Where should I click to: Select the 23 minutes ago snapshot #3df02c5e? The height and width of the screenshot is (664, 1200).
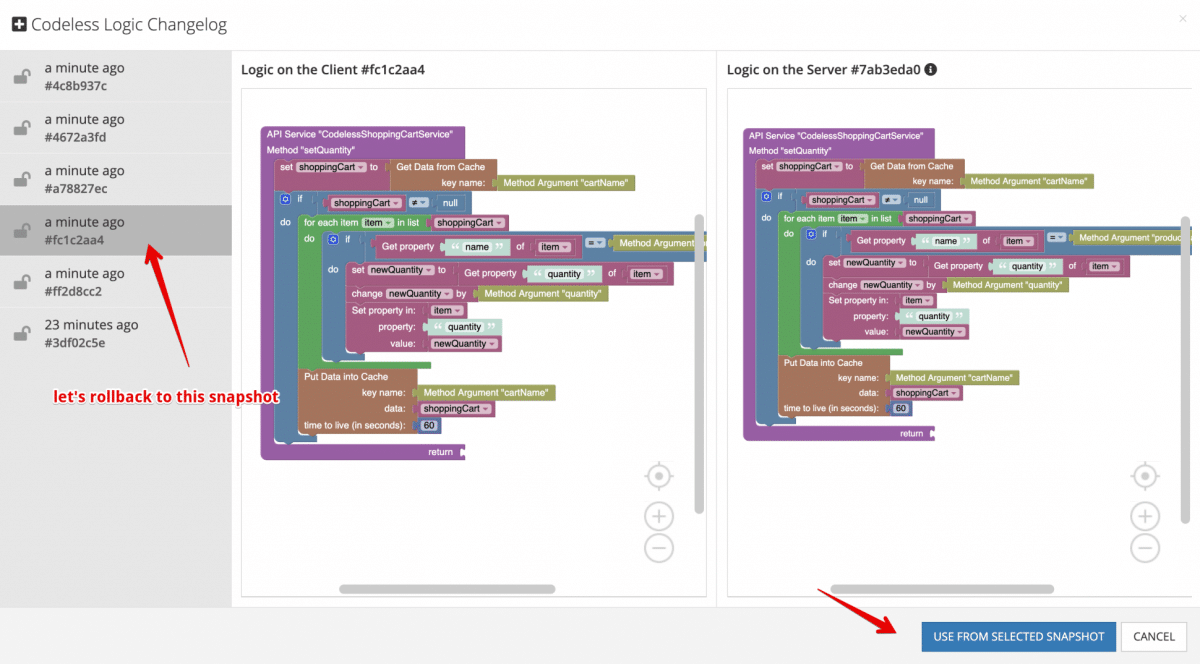[x=116, y=334]
